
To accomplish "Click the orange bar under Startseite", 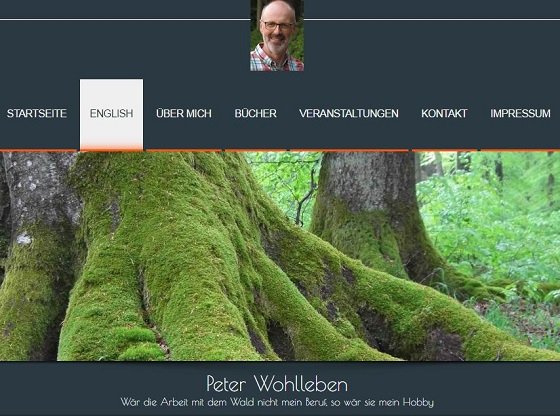I will click(39, 150).
